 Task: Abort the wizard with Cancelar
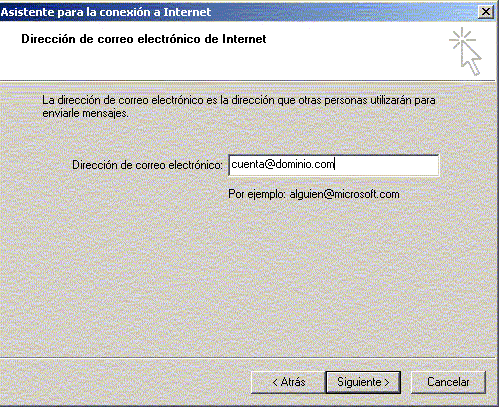[448, 382]
